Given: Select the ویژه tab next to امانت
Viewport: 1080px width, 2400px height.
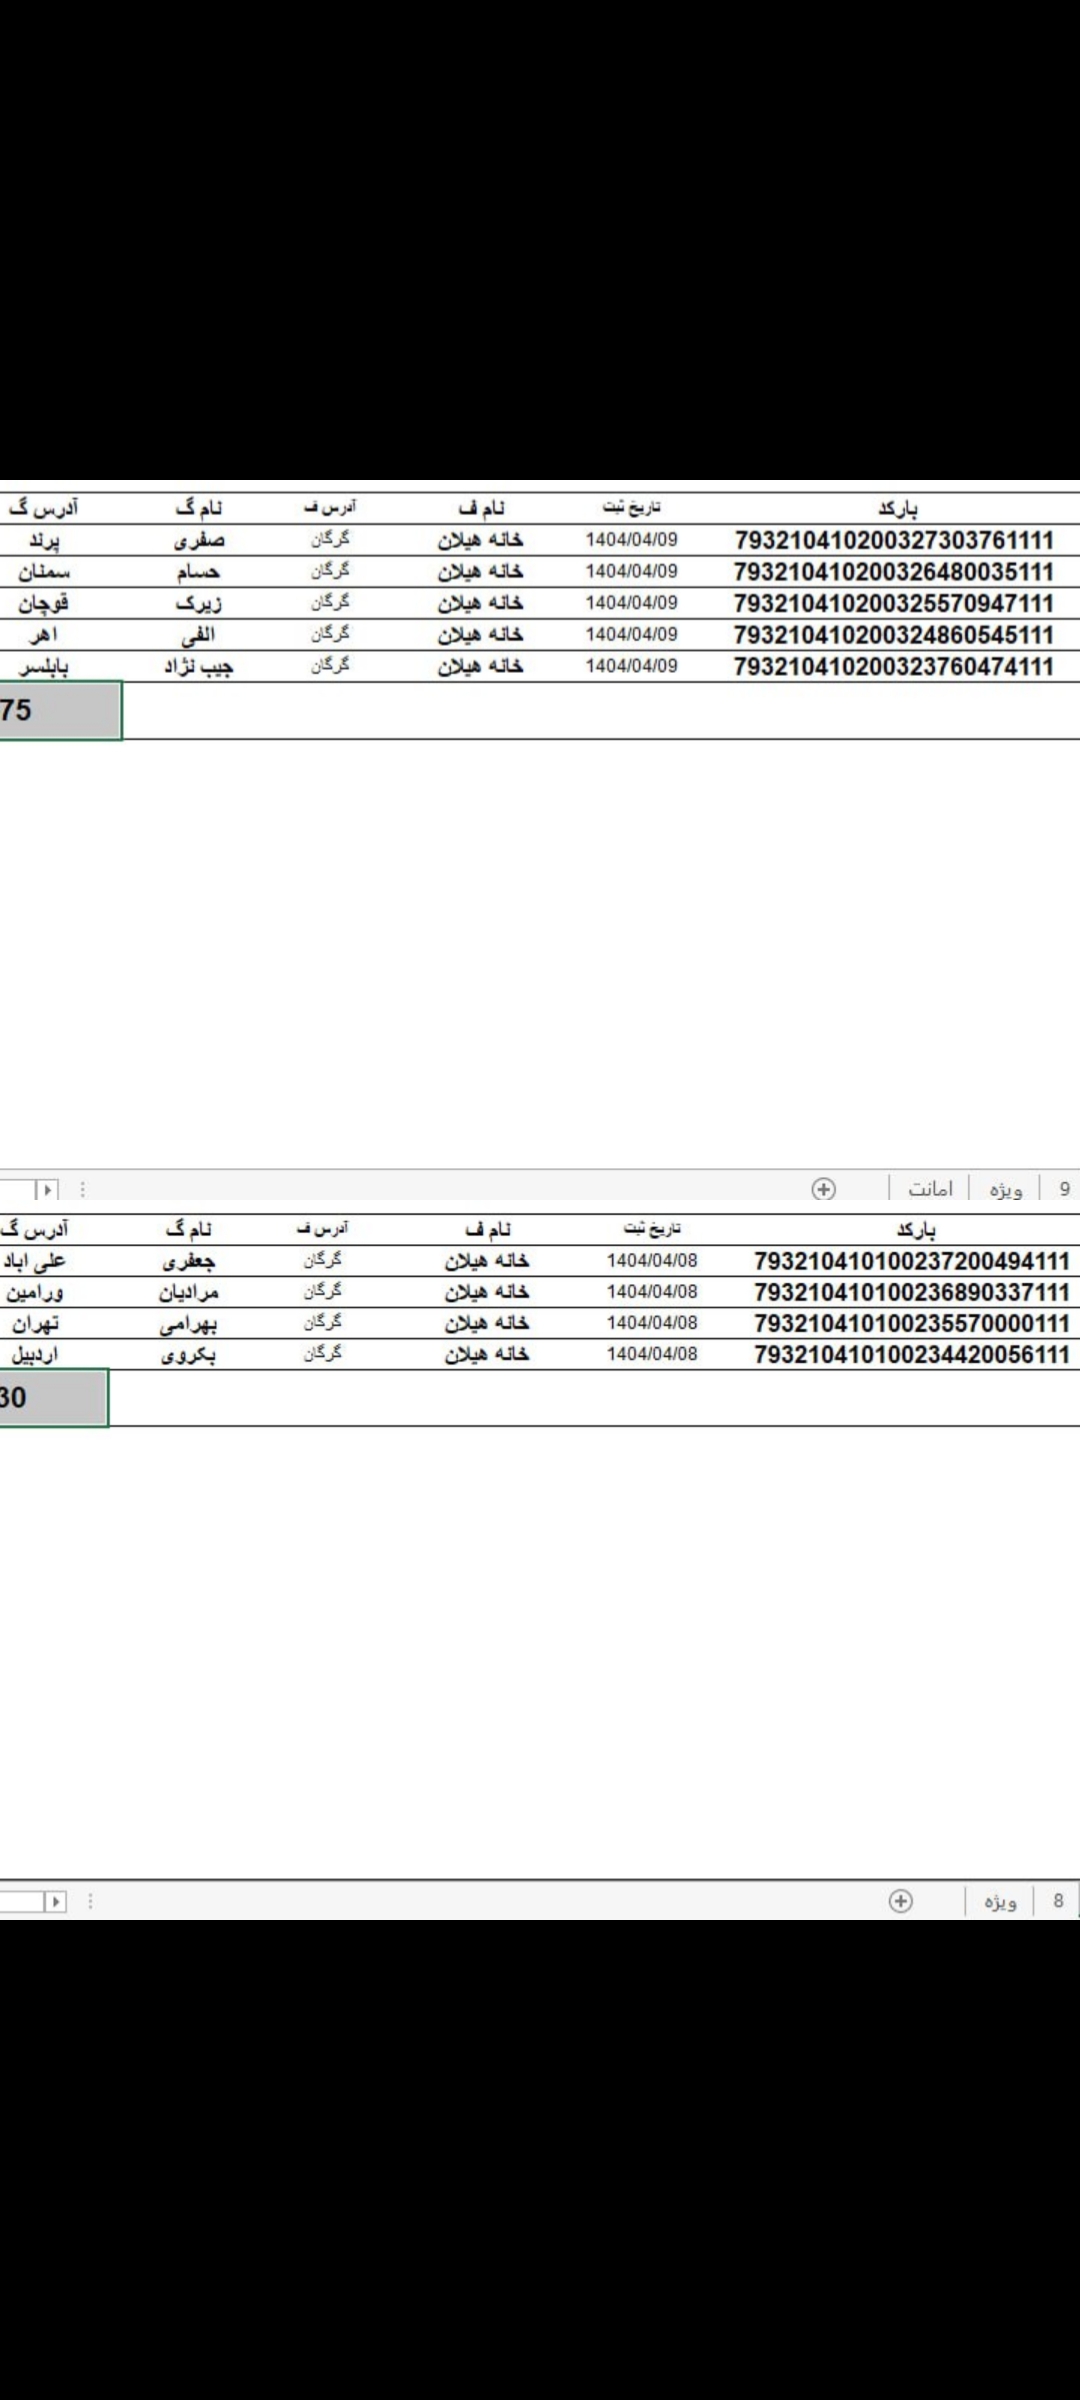Looking at the screenshot, I should [x=1005, y=1188].
